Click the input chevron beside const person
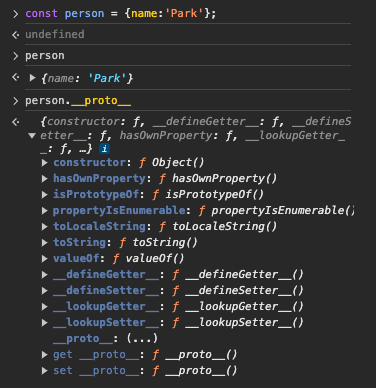376x388 pixels. 15,14
